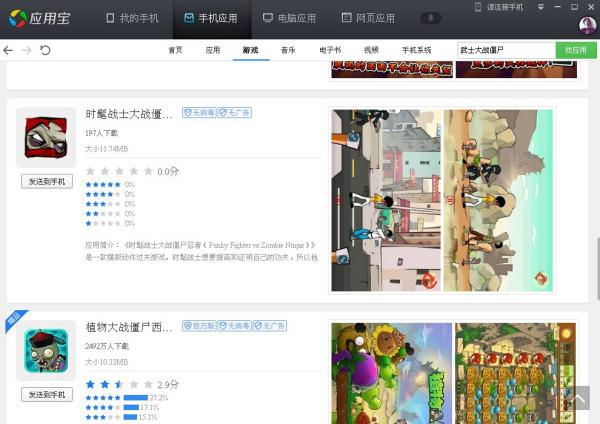
Task: Open the 电脑应用 tab
Action: click(x=289, y=18)
